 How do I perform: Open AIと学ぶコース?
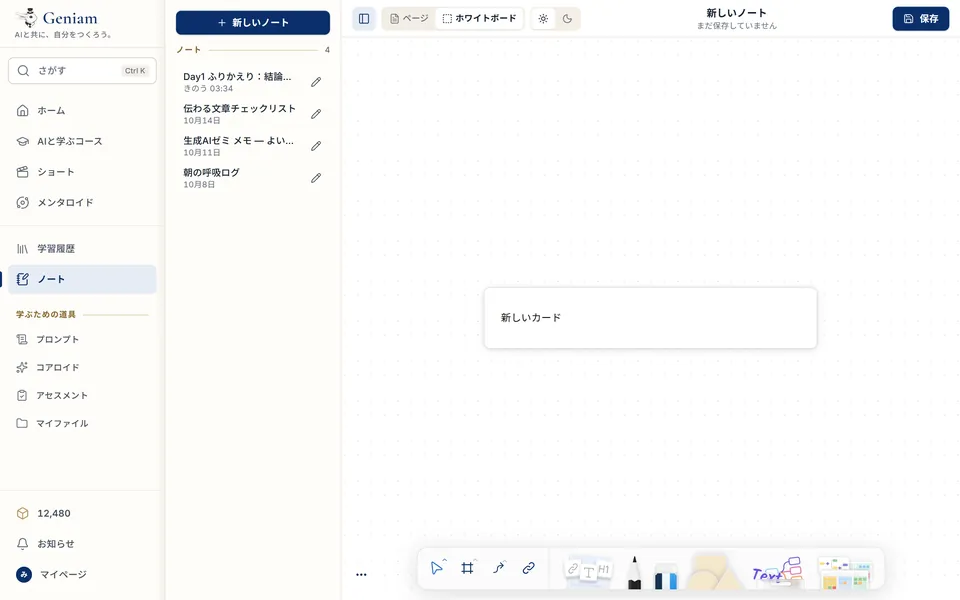82,141
